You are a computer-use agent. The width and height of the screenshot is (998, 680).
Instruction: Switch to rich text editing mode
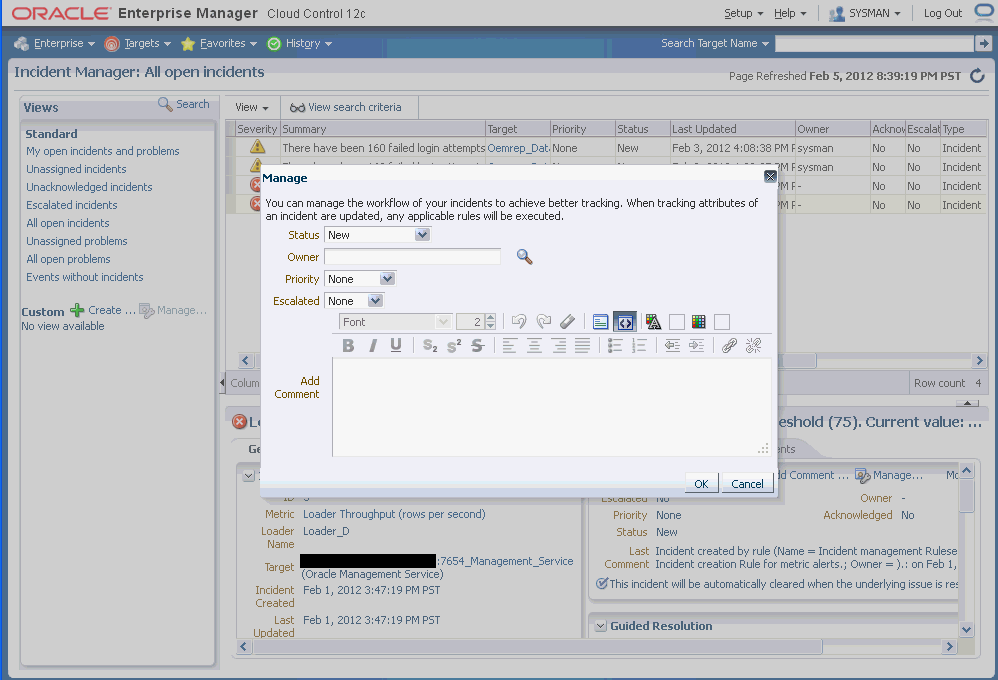click(600, 322)
